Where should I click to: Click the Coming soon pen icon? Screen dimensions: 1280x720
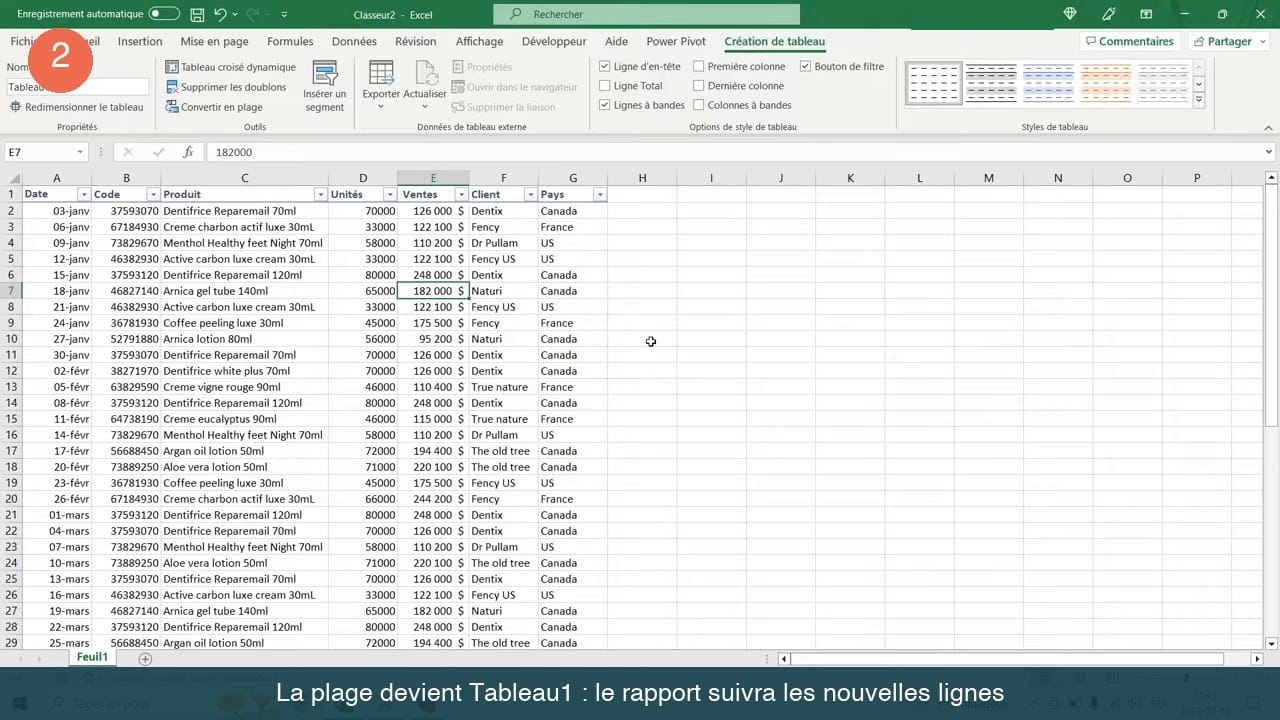pyautogui.click(x=1108, y=14)
